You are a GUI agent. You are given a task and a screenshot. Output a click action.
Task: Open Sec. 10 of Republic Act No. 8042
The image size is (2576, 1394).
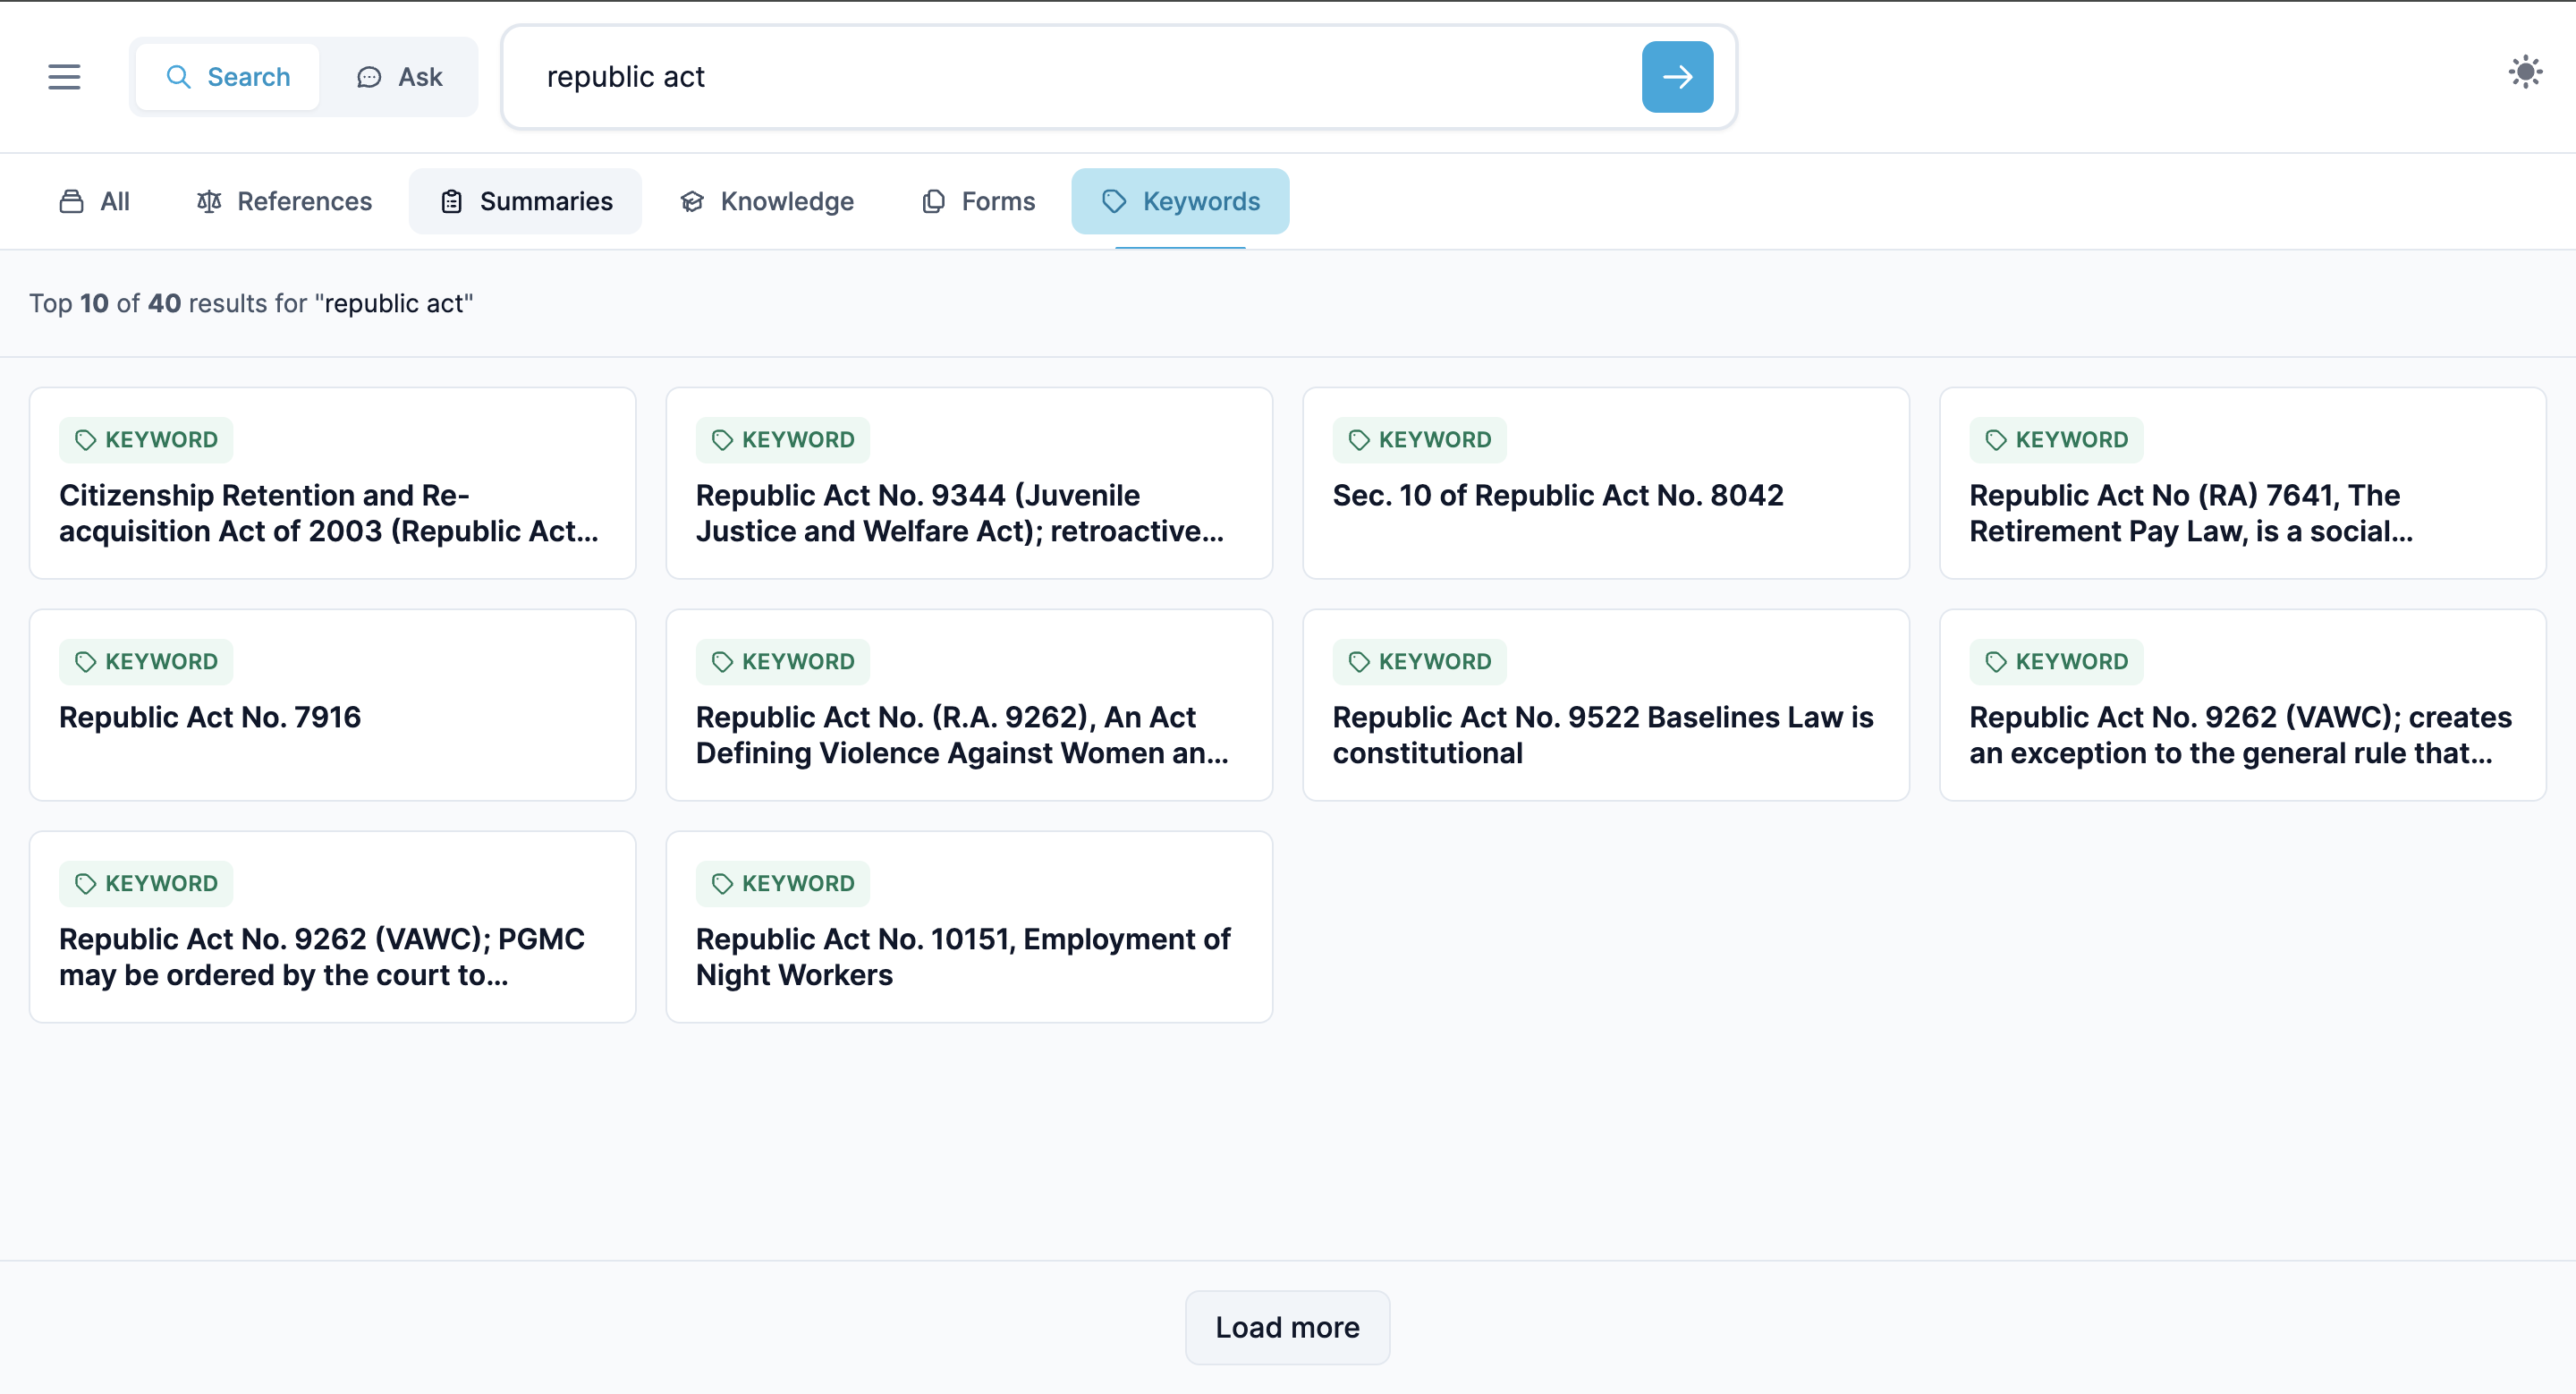(1557, 495)
